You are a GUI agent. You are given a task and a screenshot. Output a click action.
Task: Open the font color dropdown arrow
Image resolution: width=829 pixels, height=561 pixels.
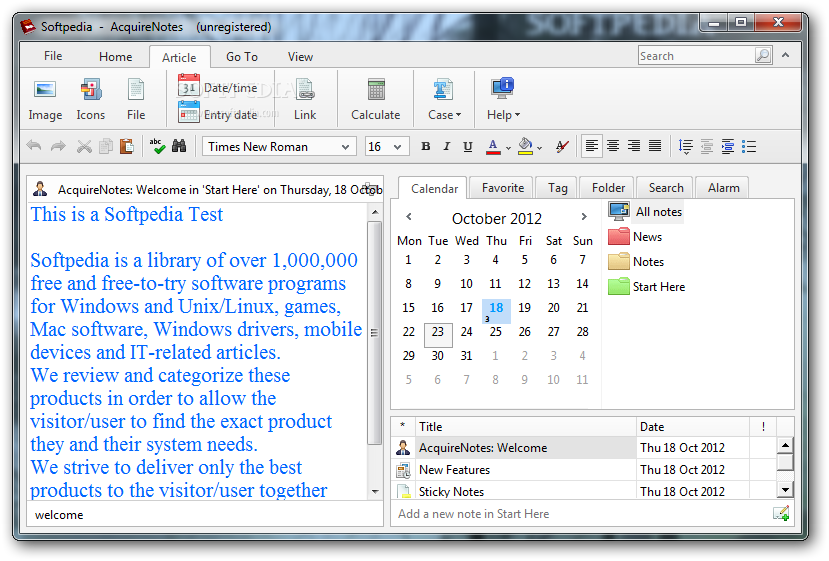pyautogui.click(x=508, y=148)
